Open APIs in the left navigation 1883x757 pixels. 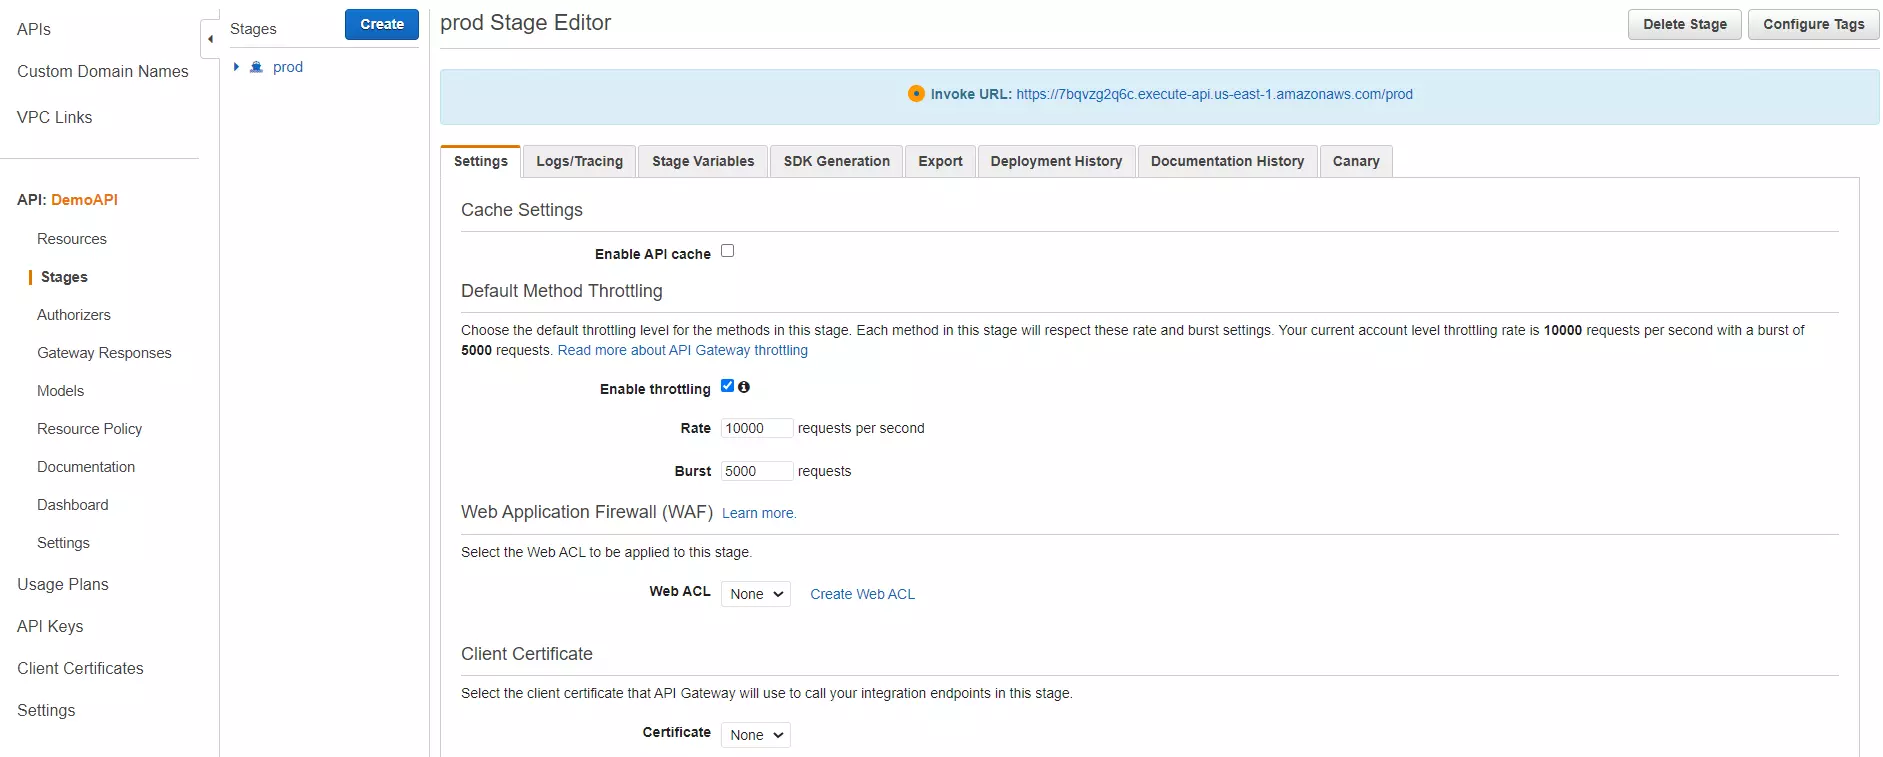point(34,29)
